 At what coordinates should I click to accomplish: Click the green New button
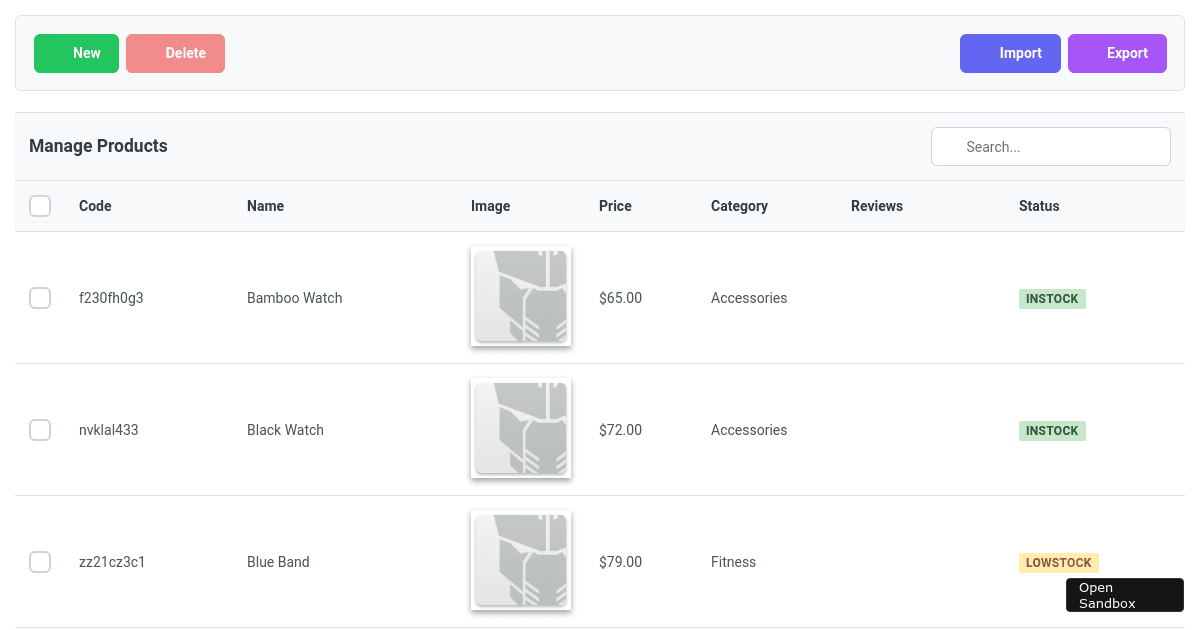coord(76,54)
